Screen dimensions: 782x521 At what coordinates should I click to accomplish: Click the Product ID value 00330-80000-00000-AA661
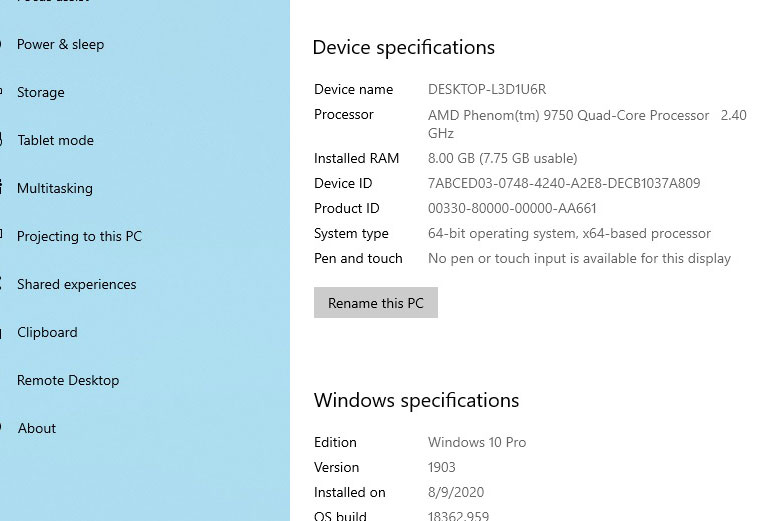(x=512, y=208)
